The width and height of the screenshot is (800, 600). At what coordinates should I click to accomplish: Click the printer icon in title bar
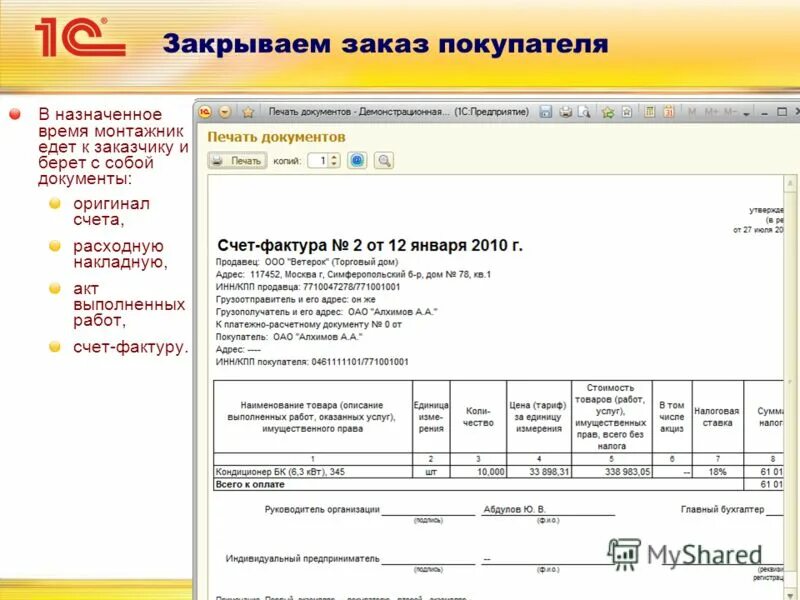[565, 112]
